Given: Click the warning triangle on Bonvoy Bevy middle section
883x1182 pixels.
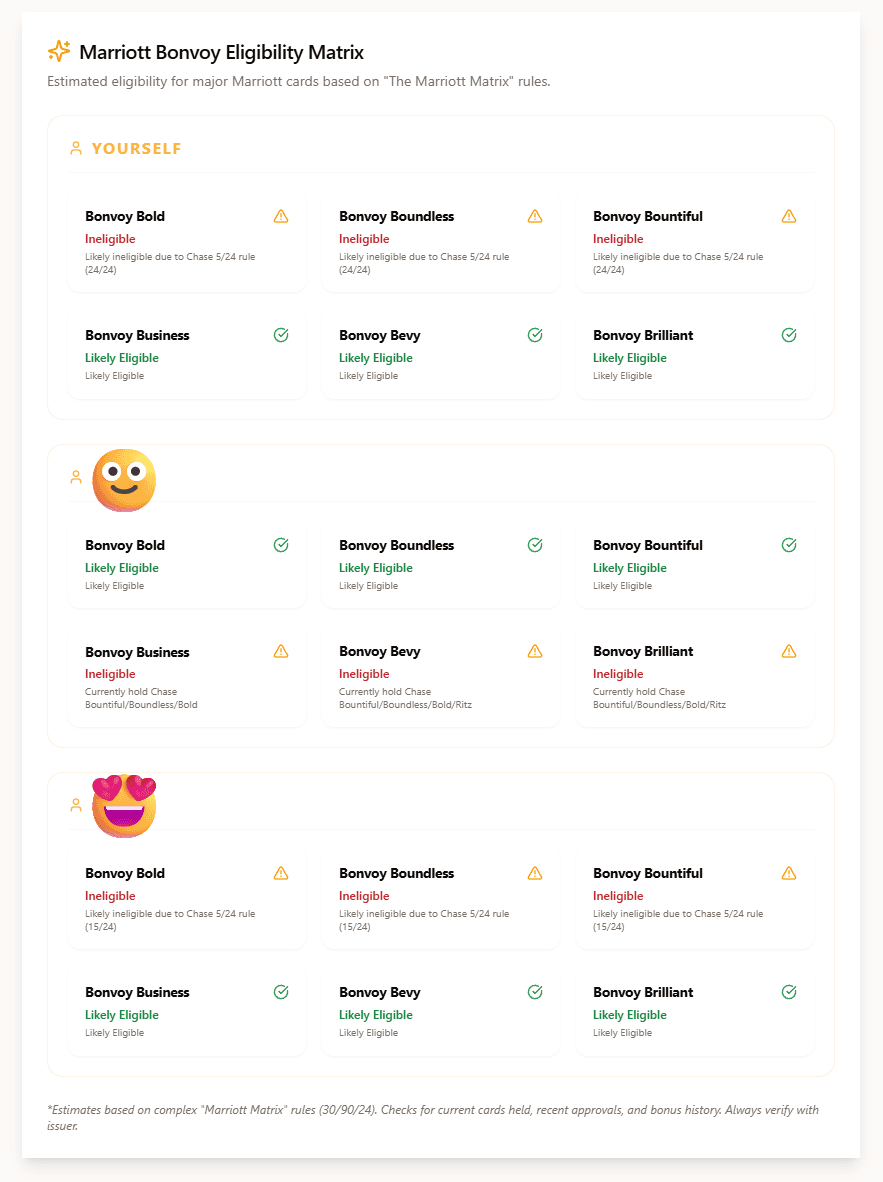Looking at the screenshot, I should [535, 651].
